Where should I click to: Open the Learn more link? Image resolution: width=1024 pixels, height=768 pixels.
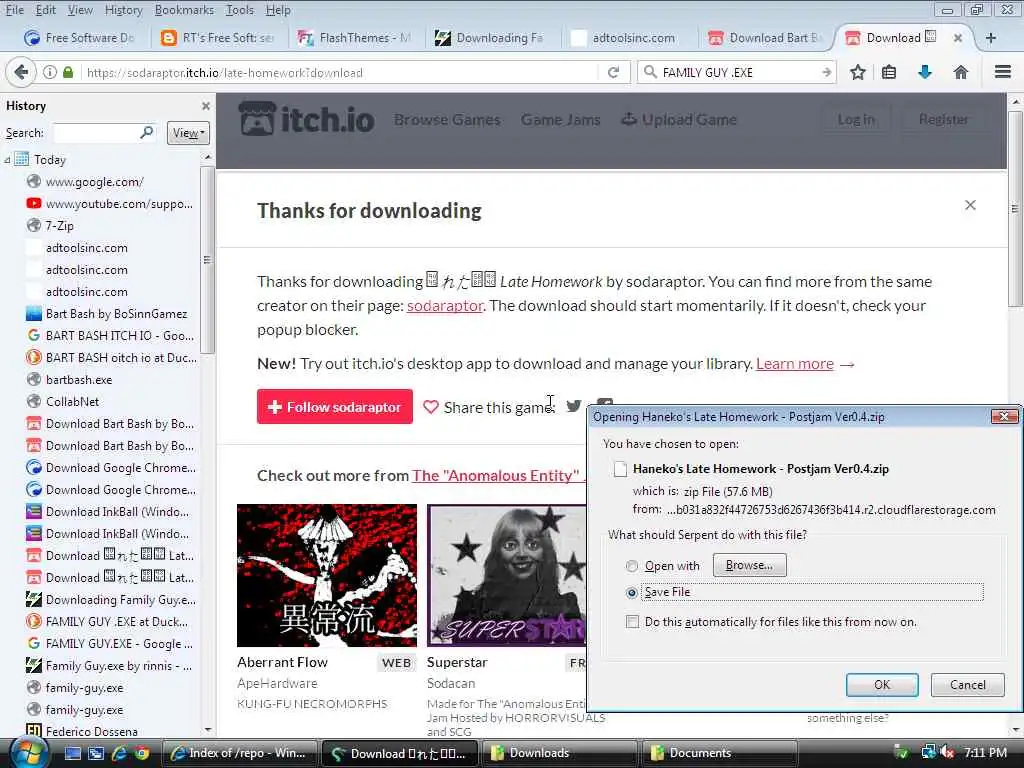tap(795, 364)
